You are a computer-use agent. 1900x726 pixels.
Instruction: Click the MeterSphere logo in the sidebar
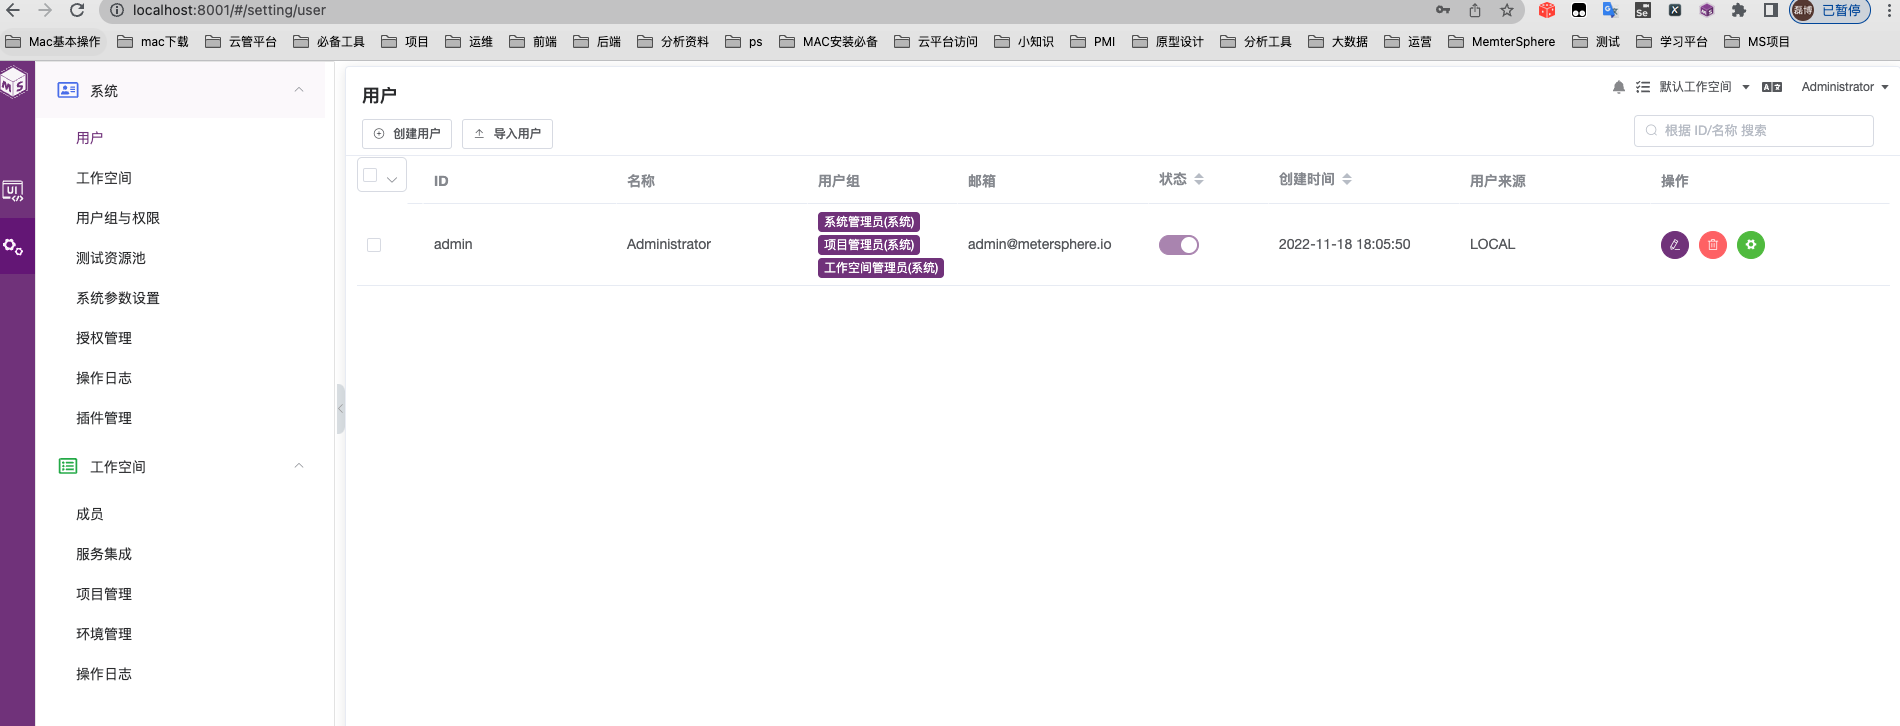[14, 84]
